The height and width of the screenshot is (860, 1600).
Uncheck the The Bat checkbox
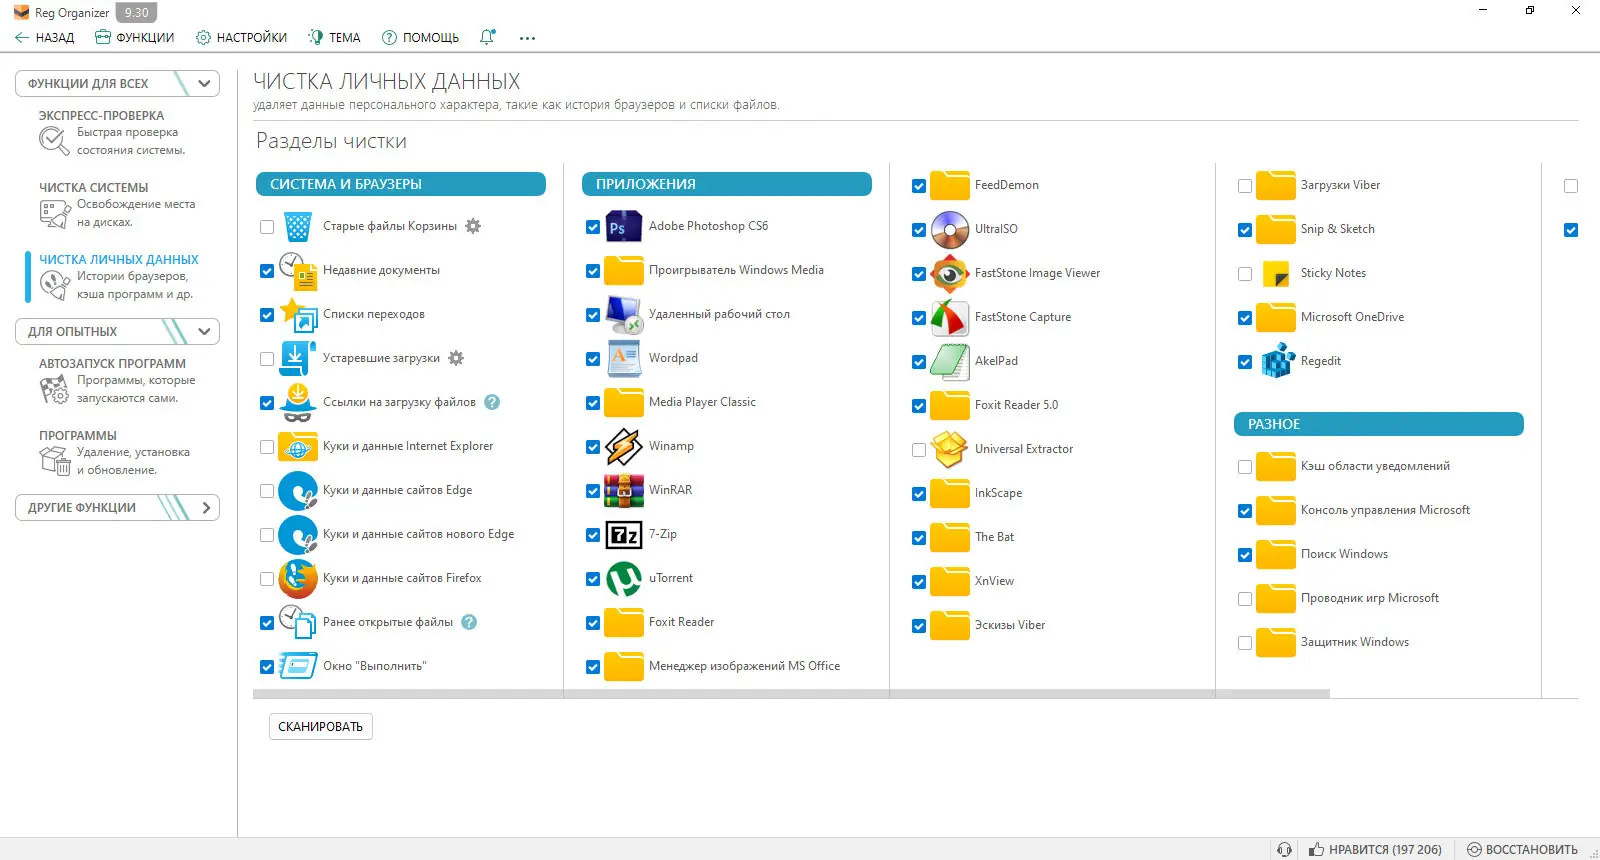tap(919, 538)
